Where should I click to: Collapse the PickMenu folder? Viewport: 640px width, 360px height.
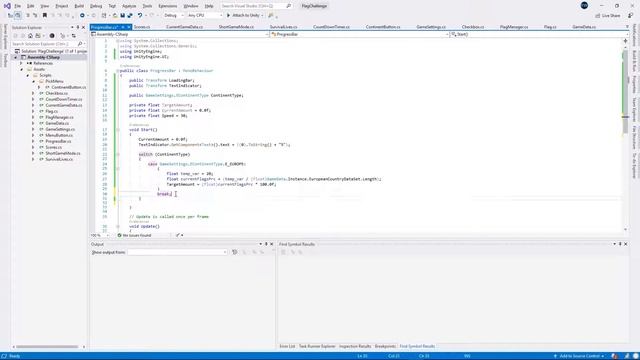click(x=33, y=81)
